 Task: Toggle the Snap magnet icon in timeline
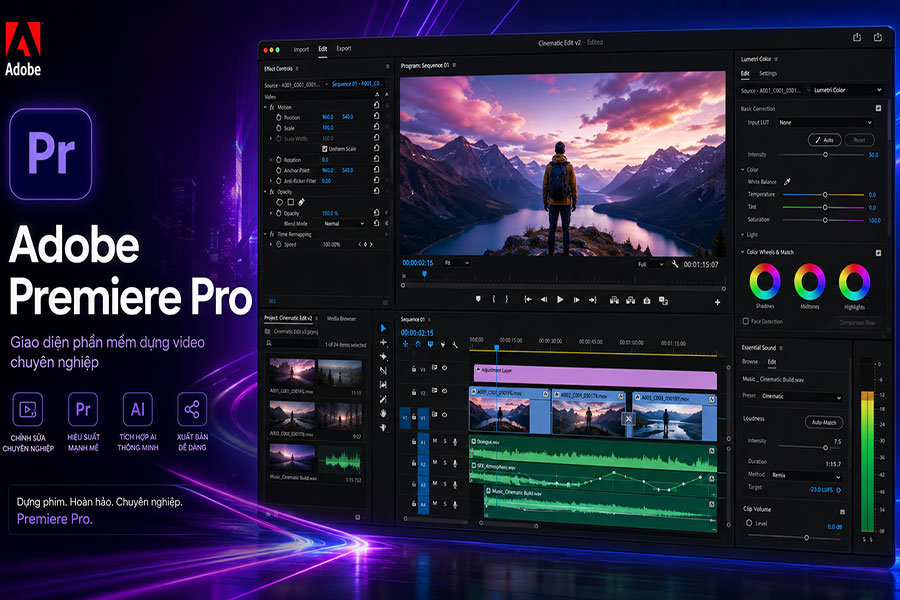[x=418, y=344]
